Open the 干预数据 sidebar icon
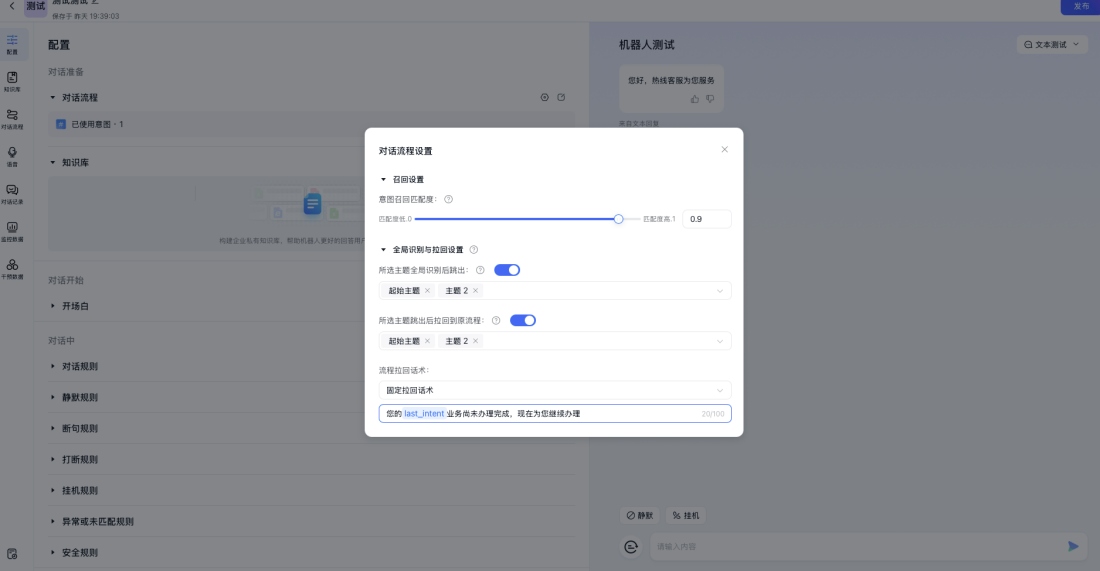This screenshot has width=1100, height=571. (x=13, y=269)
